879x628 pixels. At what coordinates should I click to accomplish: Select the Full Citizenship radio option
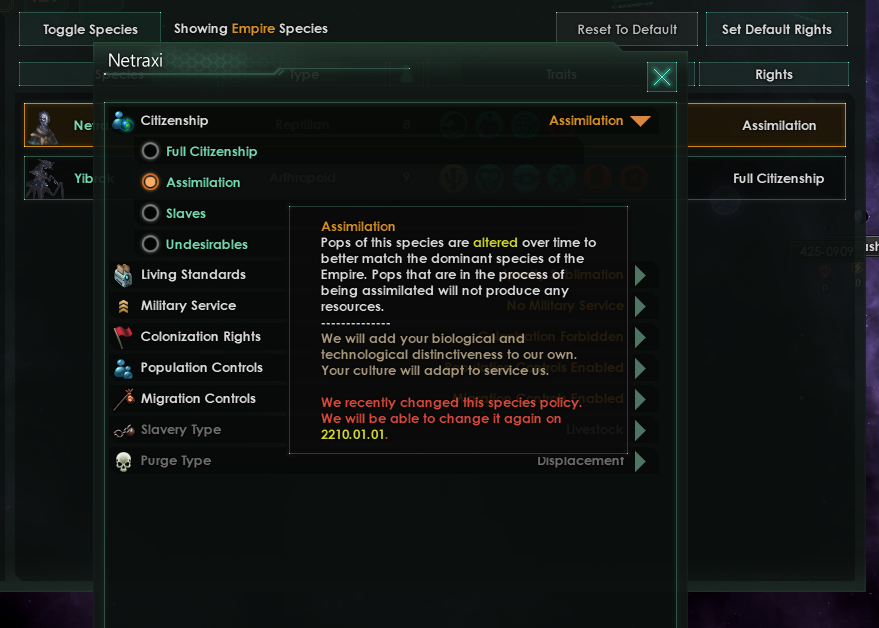tap(151, 152)
